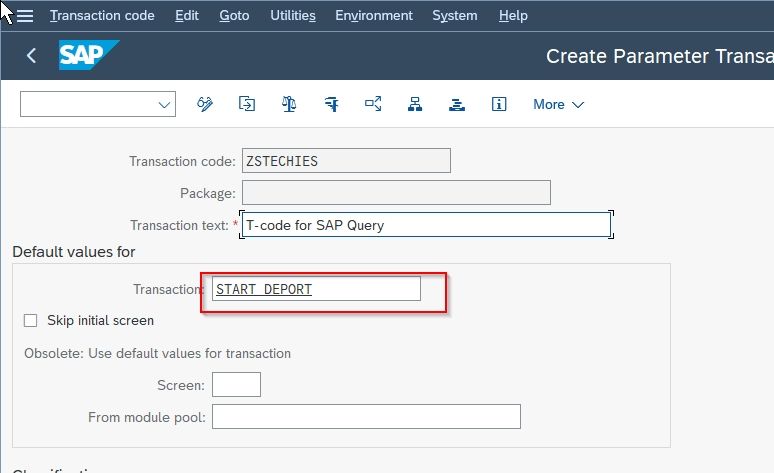Click the 'Default values for' heading
Image resolution: width=774 pixels, height=473 pixels.
pos(74,252)
